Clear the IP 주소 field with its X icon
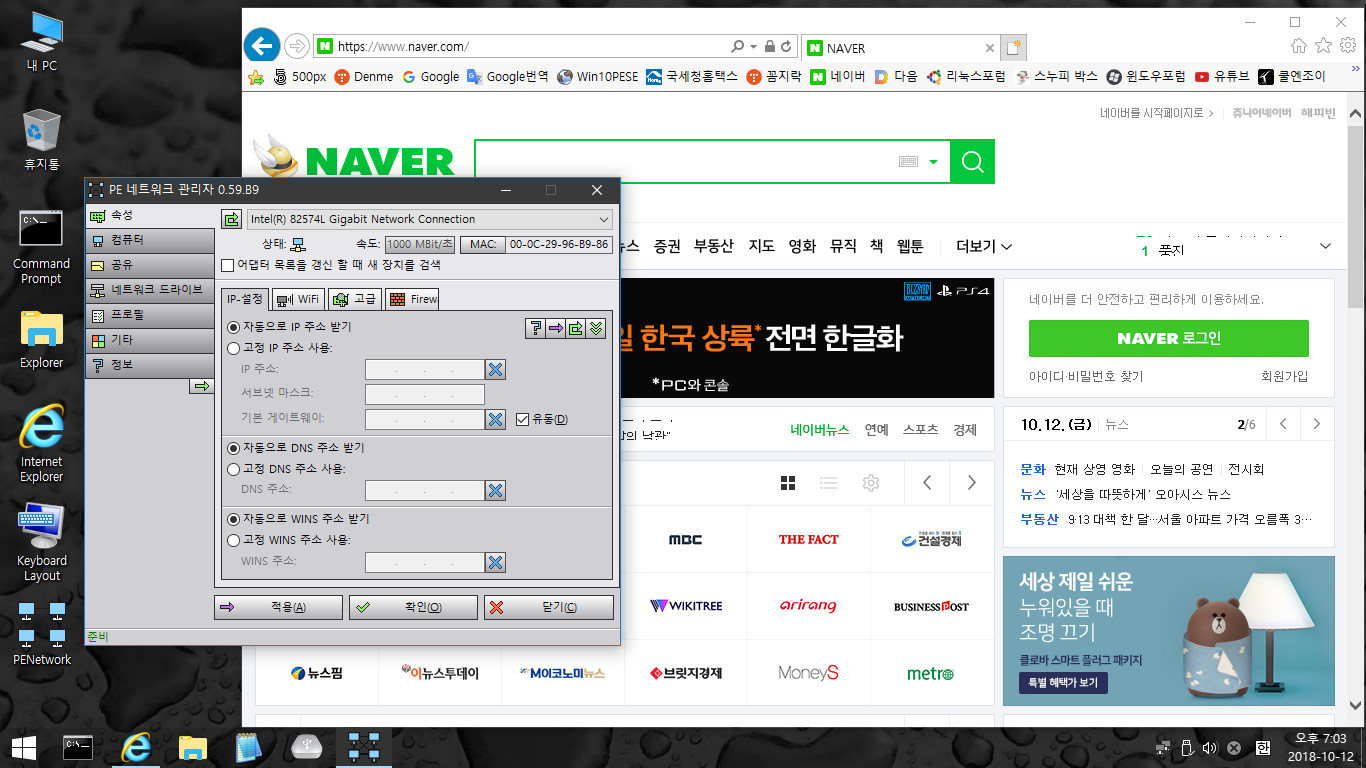1366x768 pixels. click(495, 370)
